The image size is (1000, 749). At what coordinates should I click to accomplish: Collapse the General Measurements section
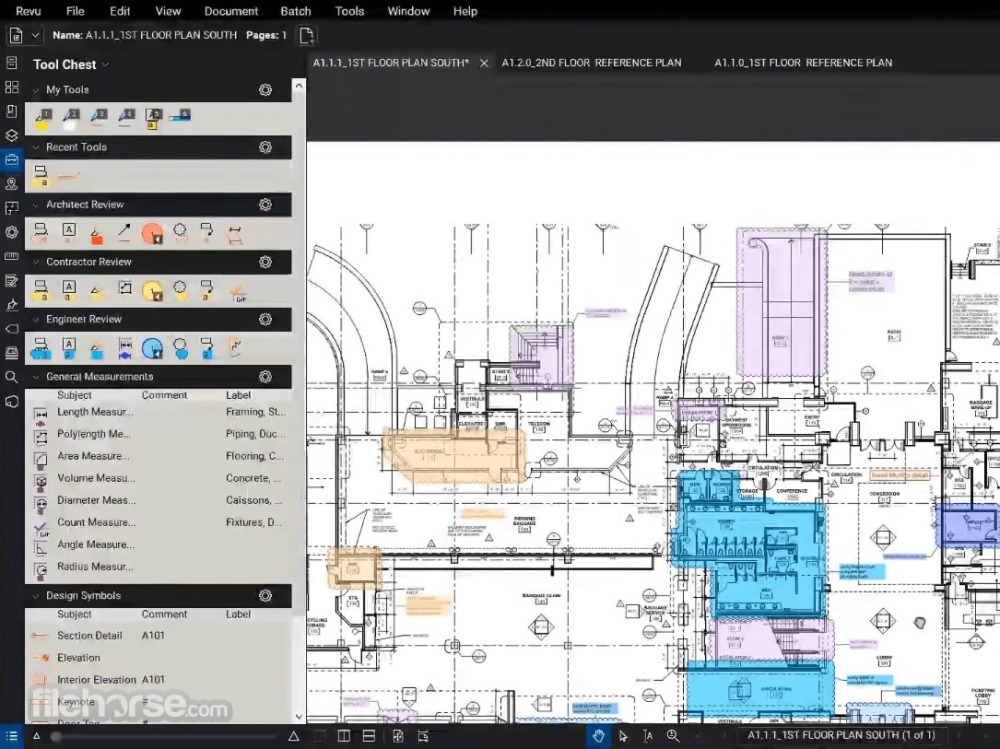[36, 377]
